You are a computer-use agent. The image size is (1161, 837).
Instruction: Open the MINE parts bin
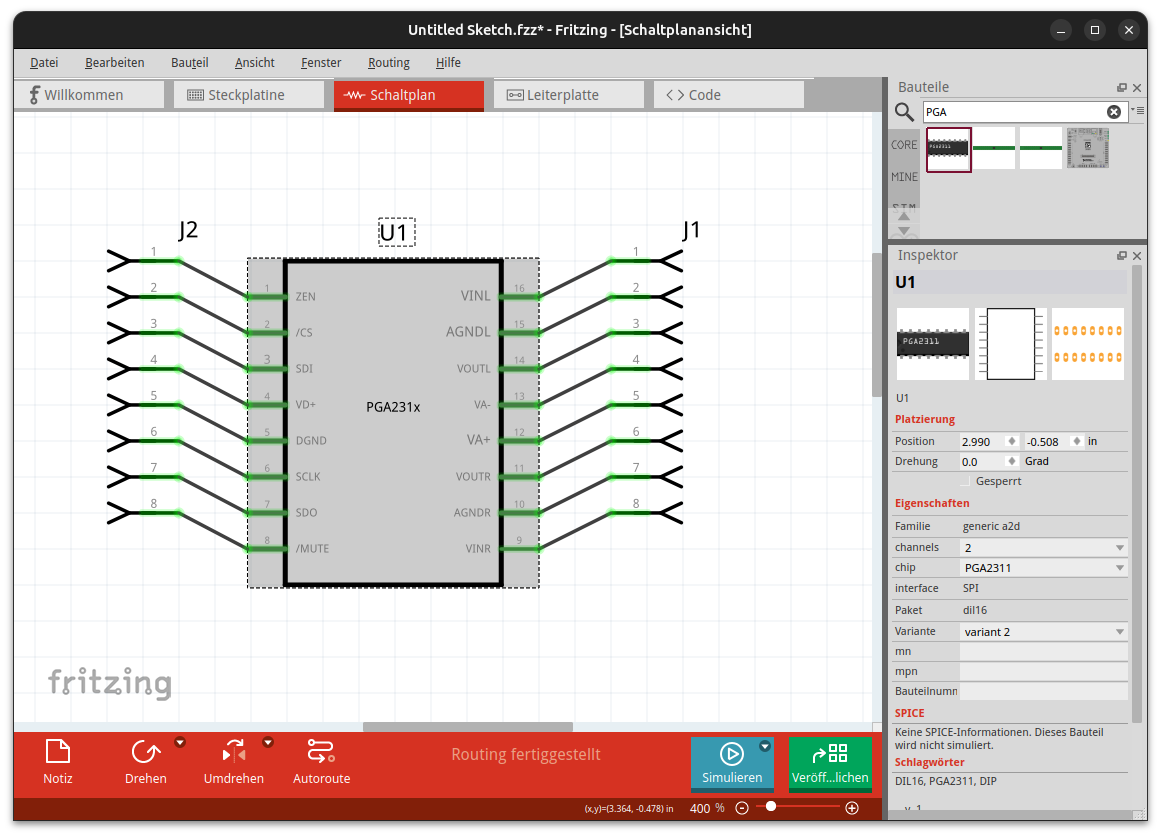(904, 177)
